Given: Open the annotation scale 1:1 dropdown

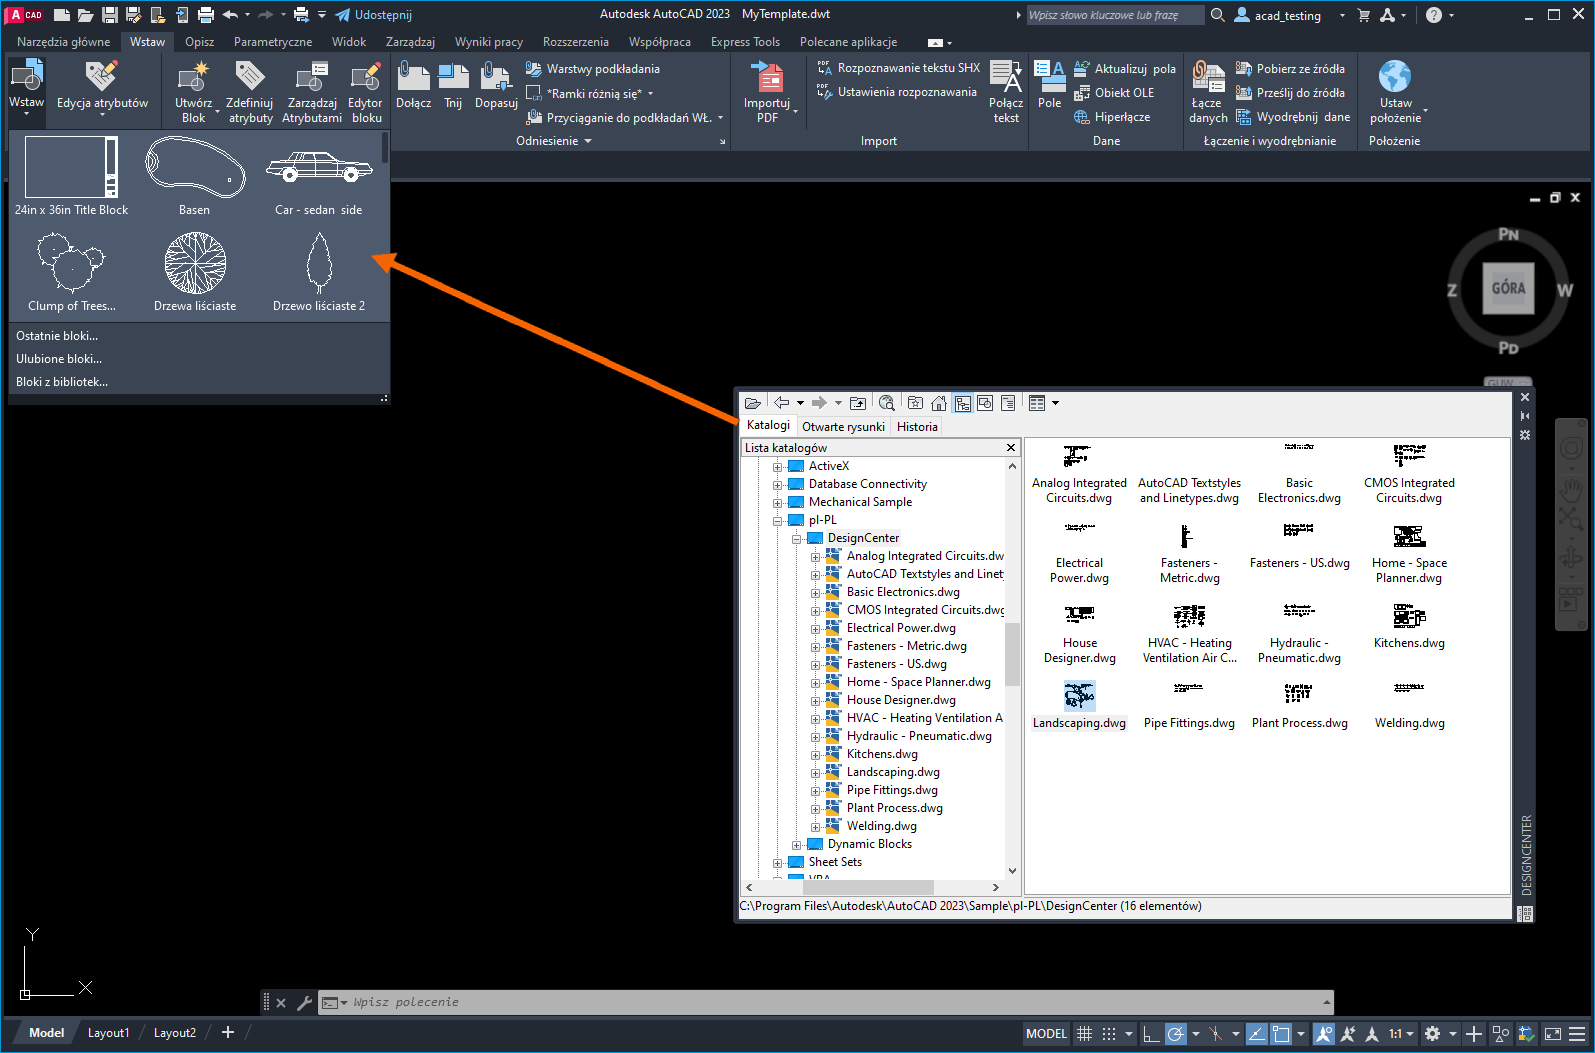Looking at the screenshot, I should [1401, 1034].
